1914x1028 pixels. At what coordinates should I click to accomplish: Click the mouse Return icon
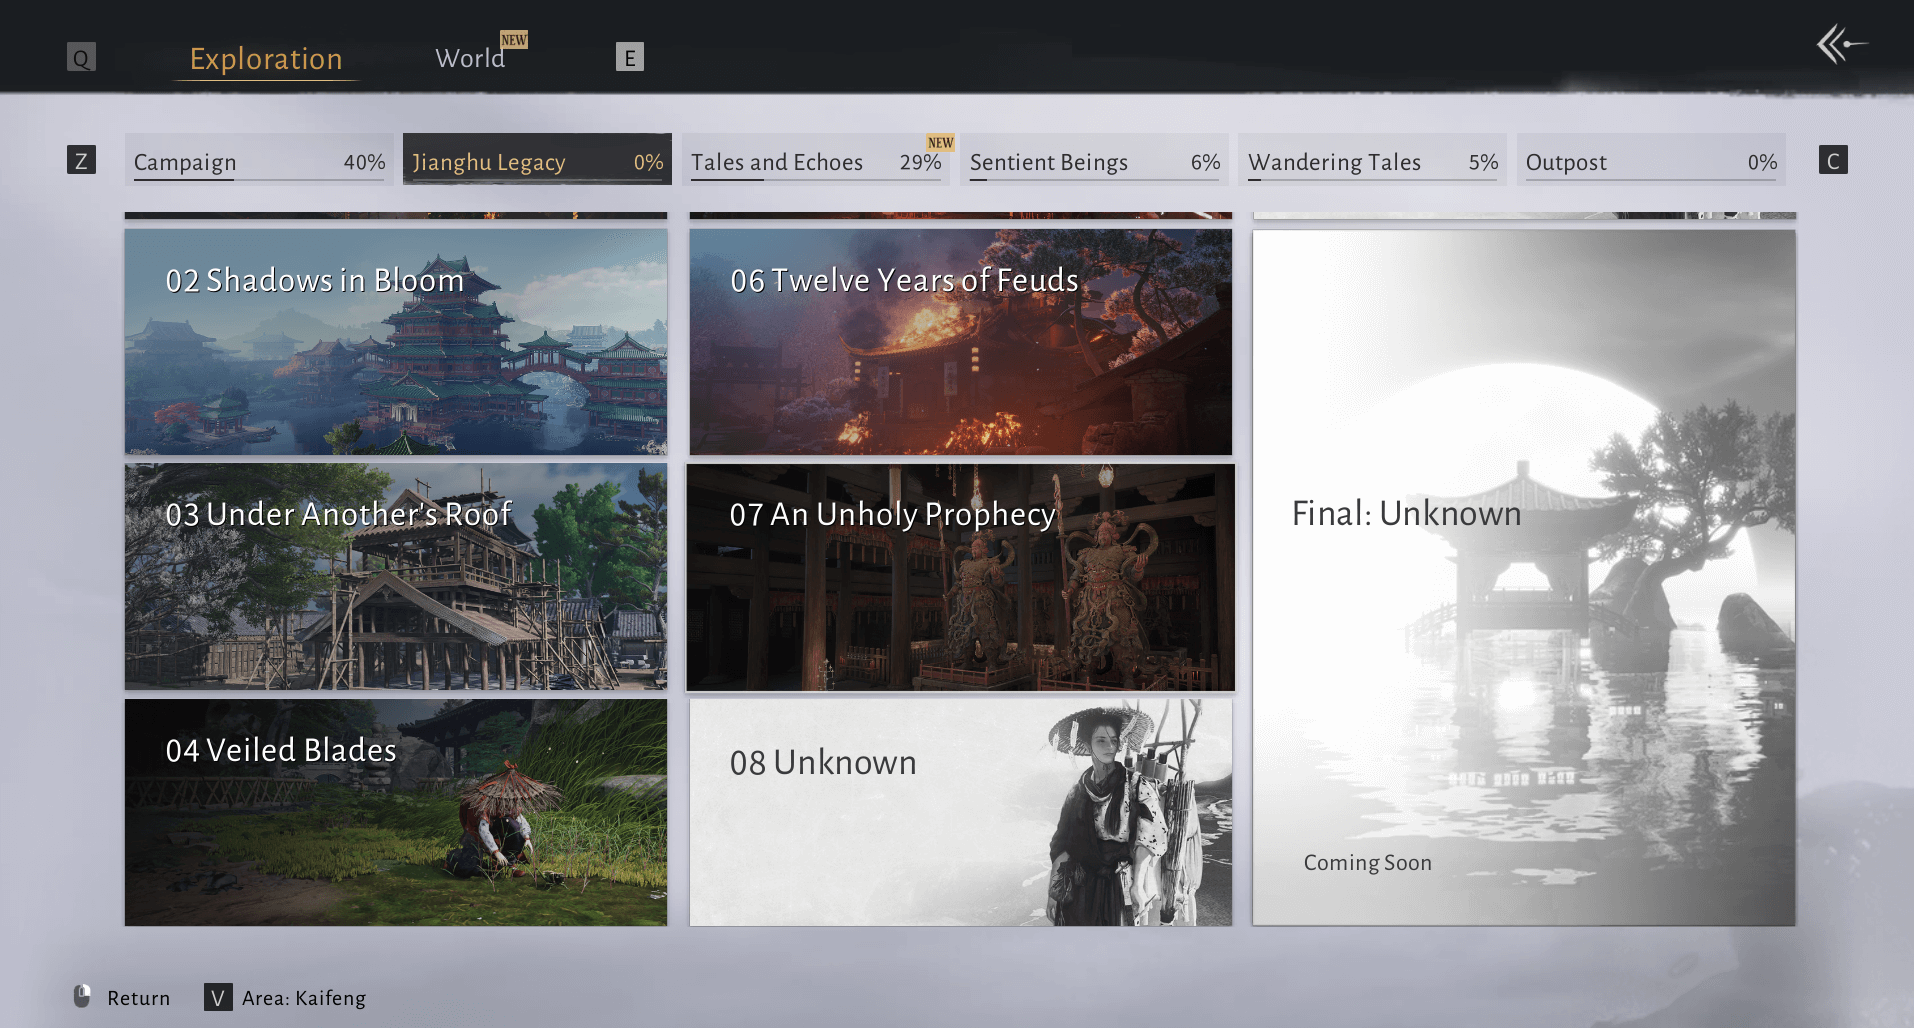point(82,996)
